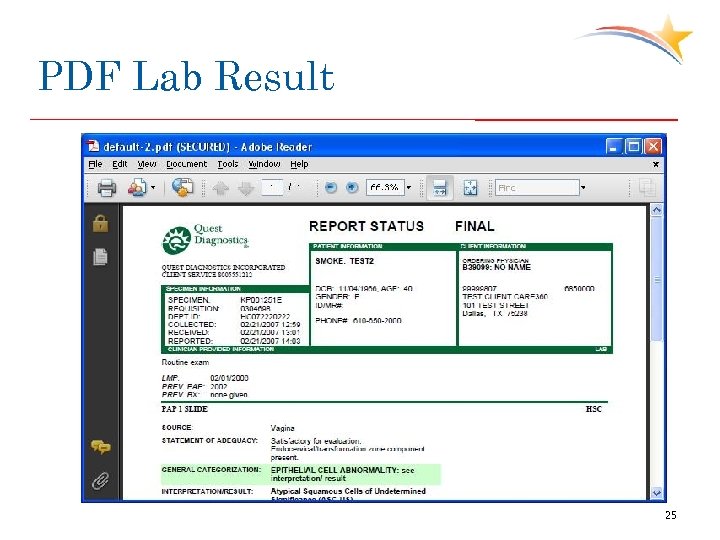Open the Document menu
This screenshot has height=540, width=720.
click(x=186, y=164)
